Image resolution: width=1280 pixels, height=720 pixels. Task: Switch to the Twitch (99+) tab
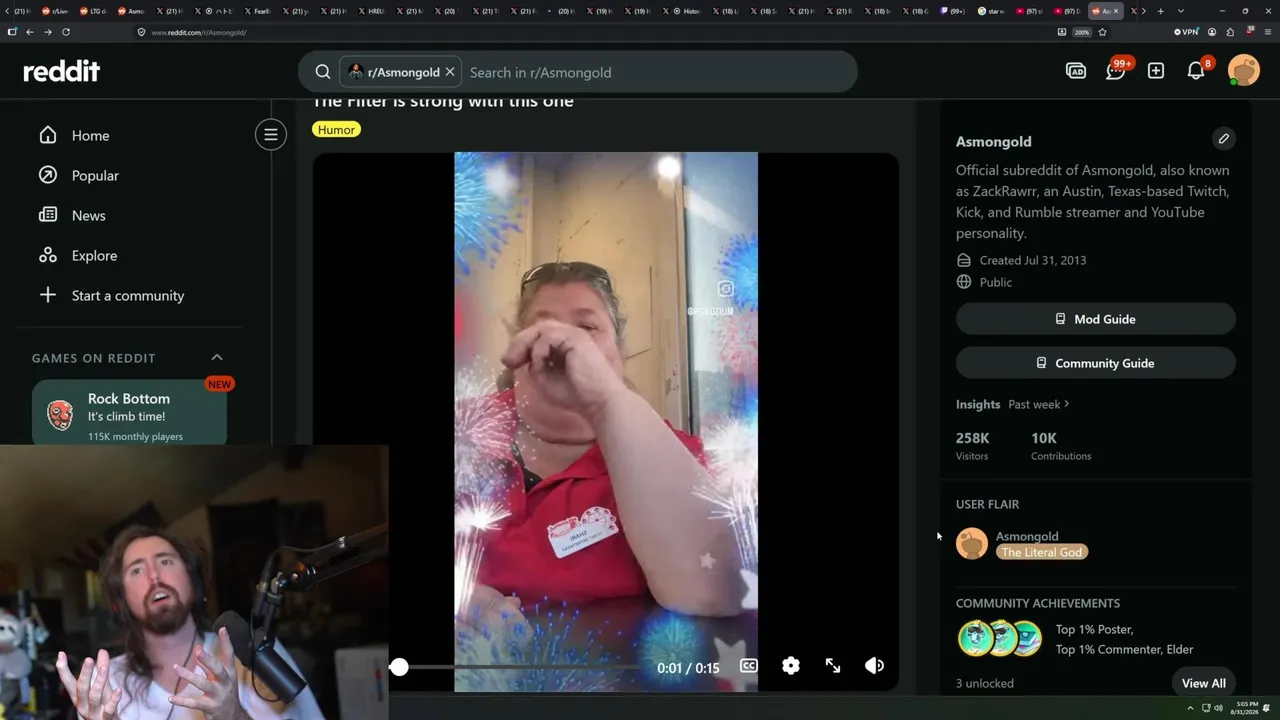(x=955, y=11)
